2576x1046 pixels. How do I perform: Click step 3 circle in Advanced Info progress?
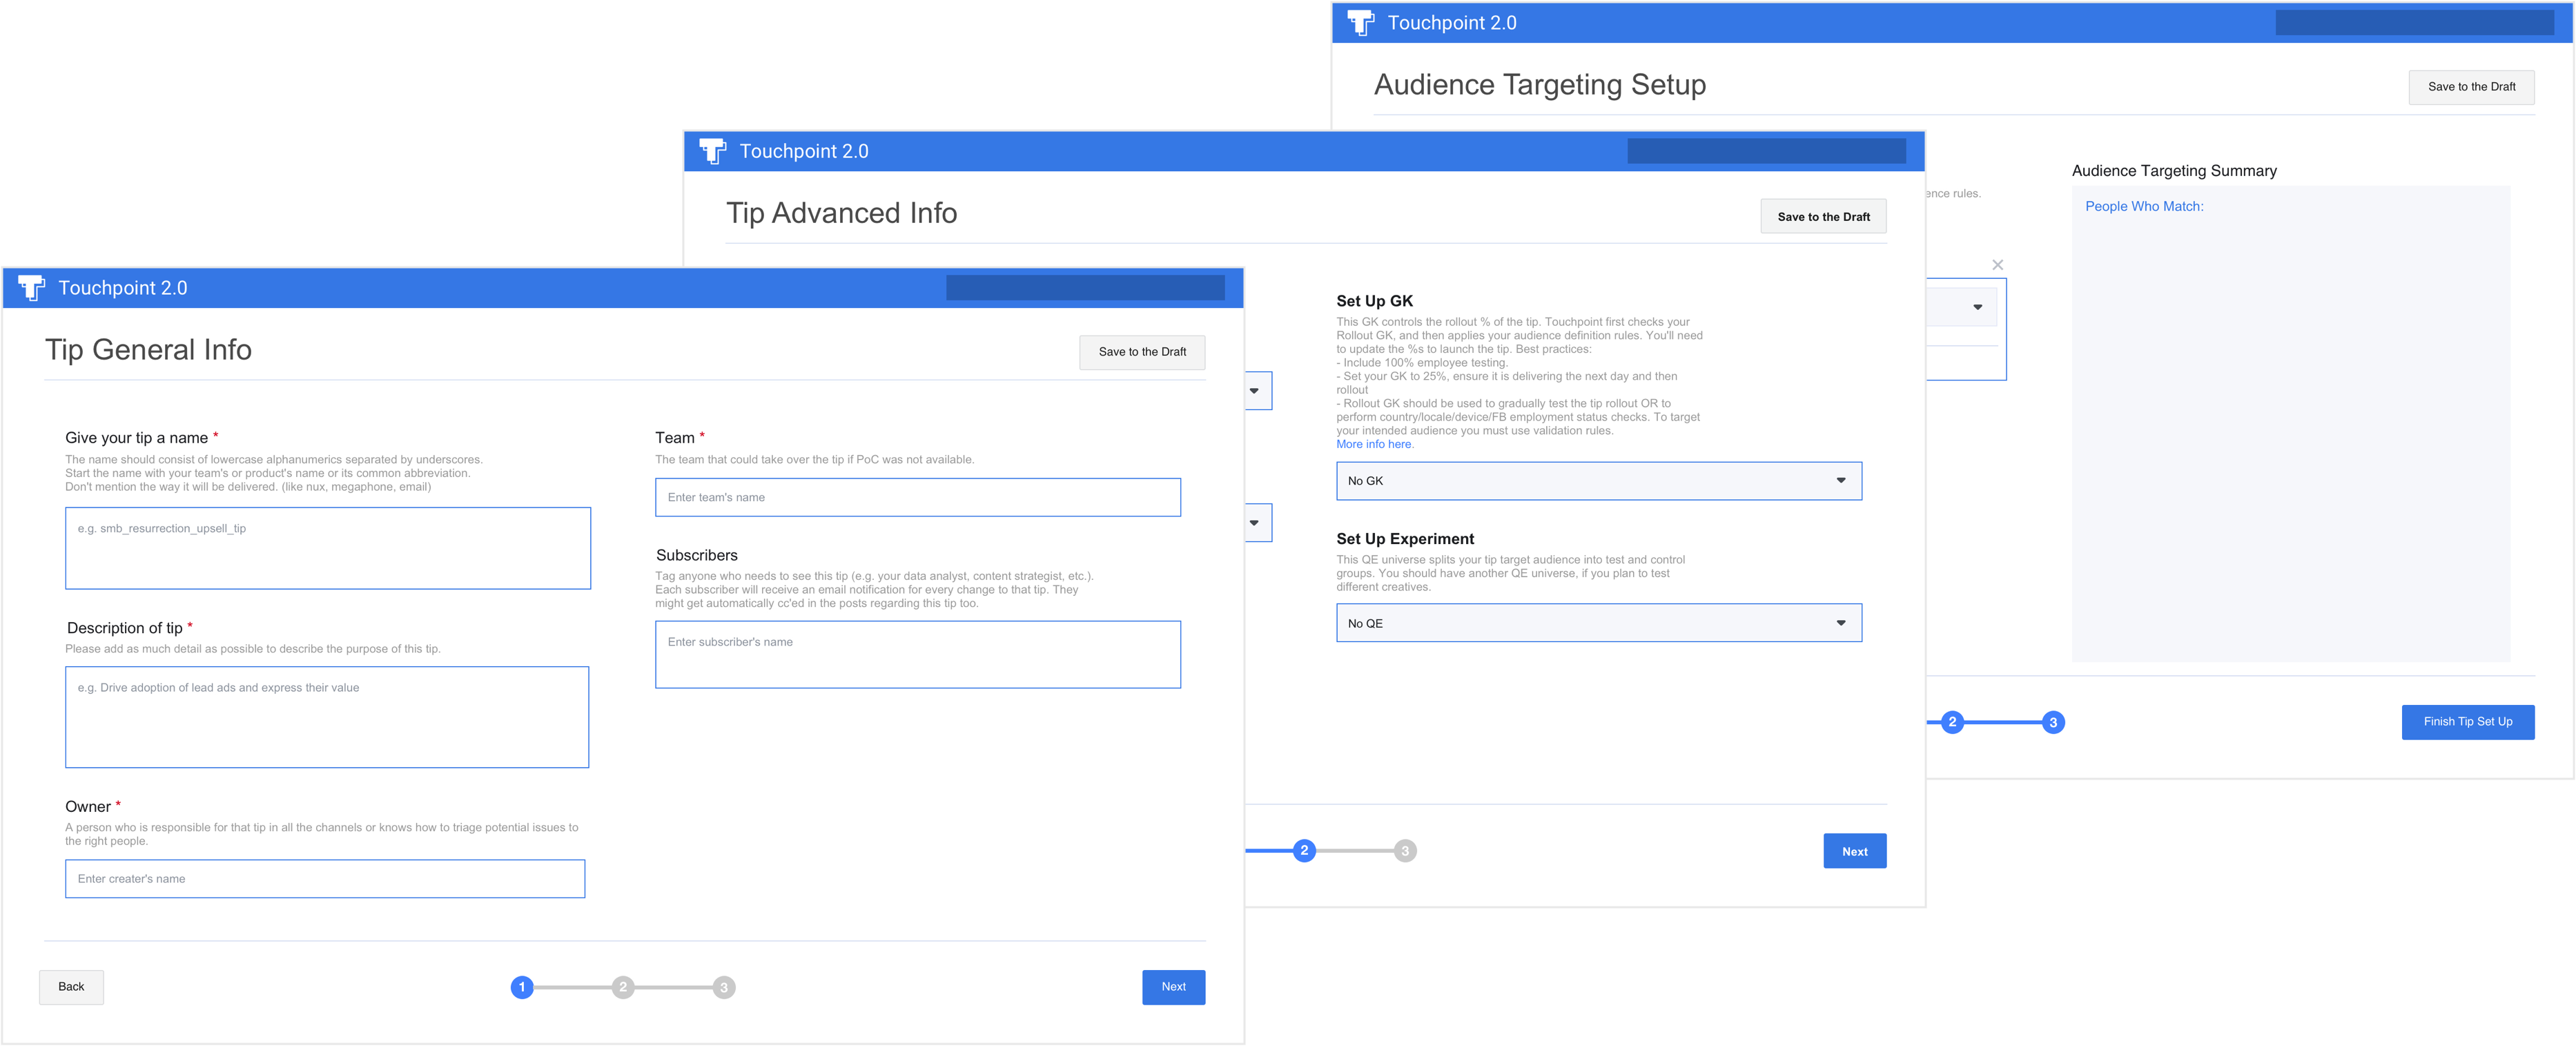point(1405,851)
